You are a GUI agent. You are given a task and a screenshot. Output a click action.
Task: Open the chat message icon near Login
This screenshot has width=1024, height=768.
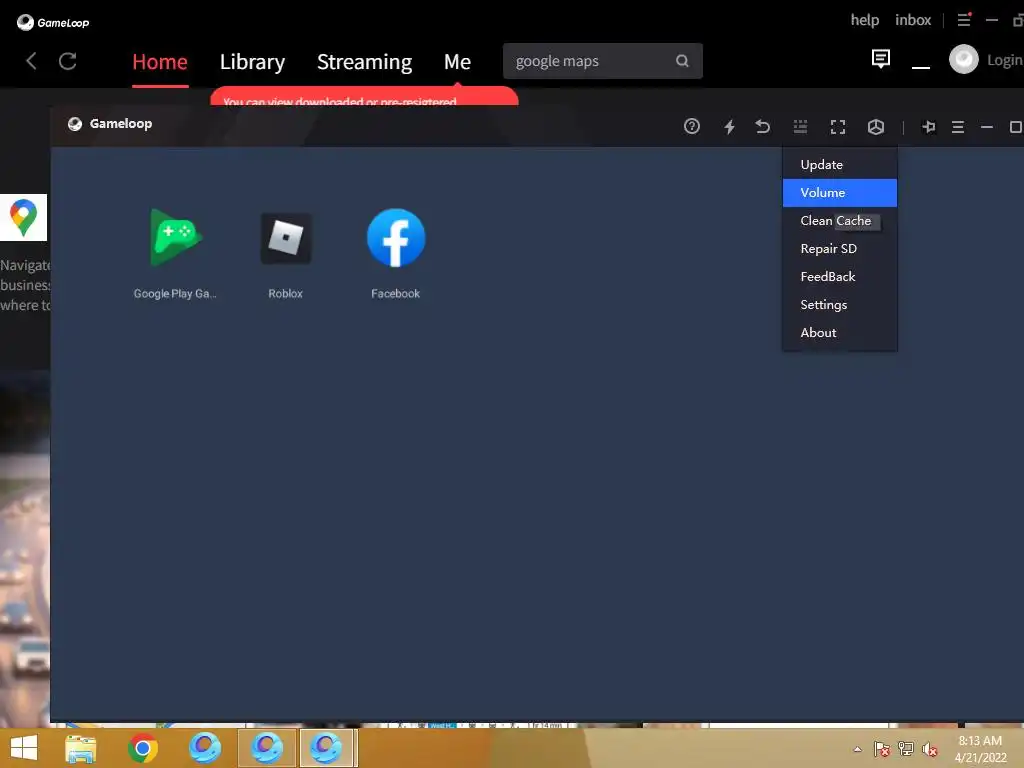coord(880,59)
